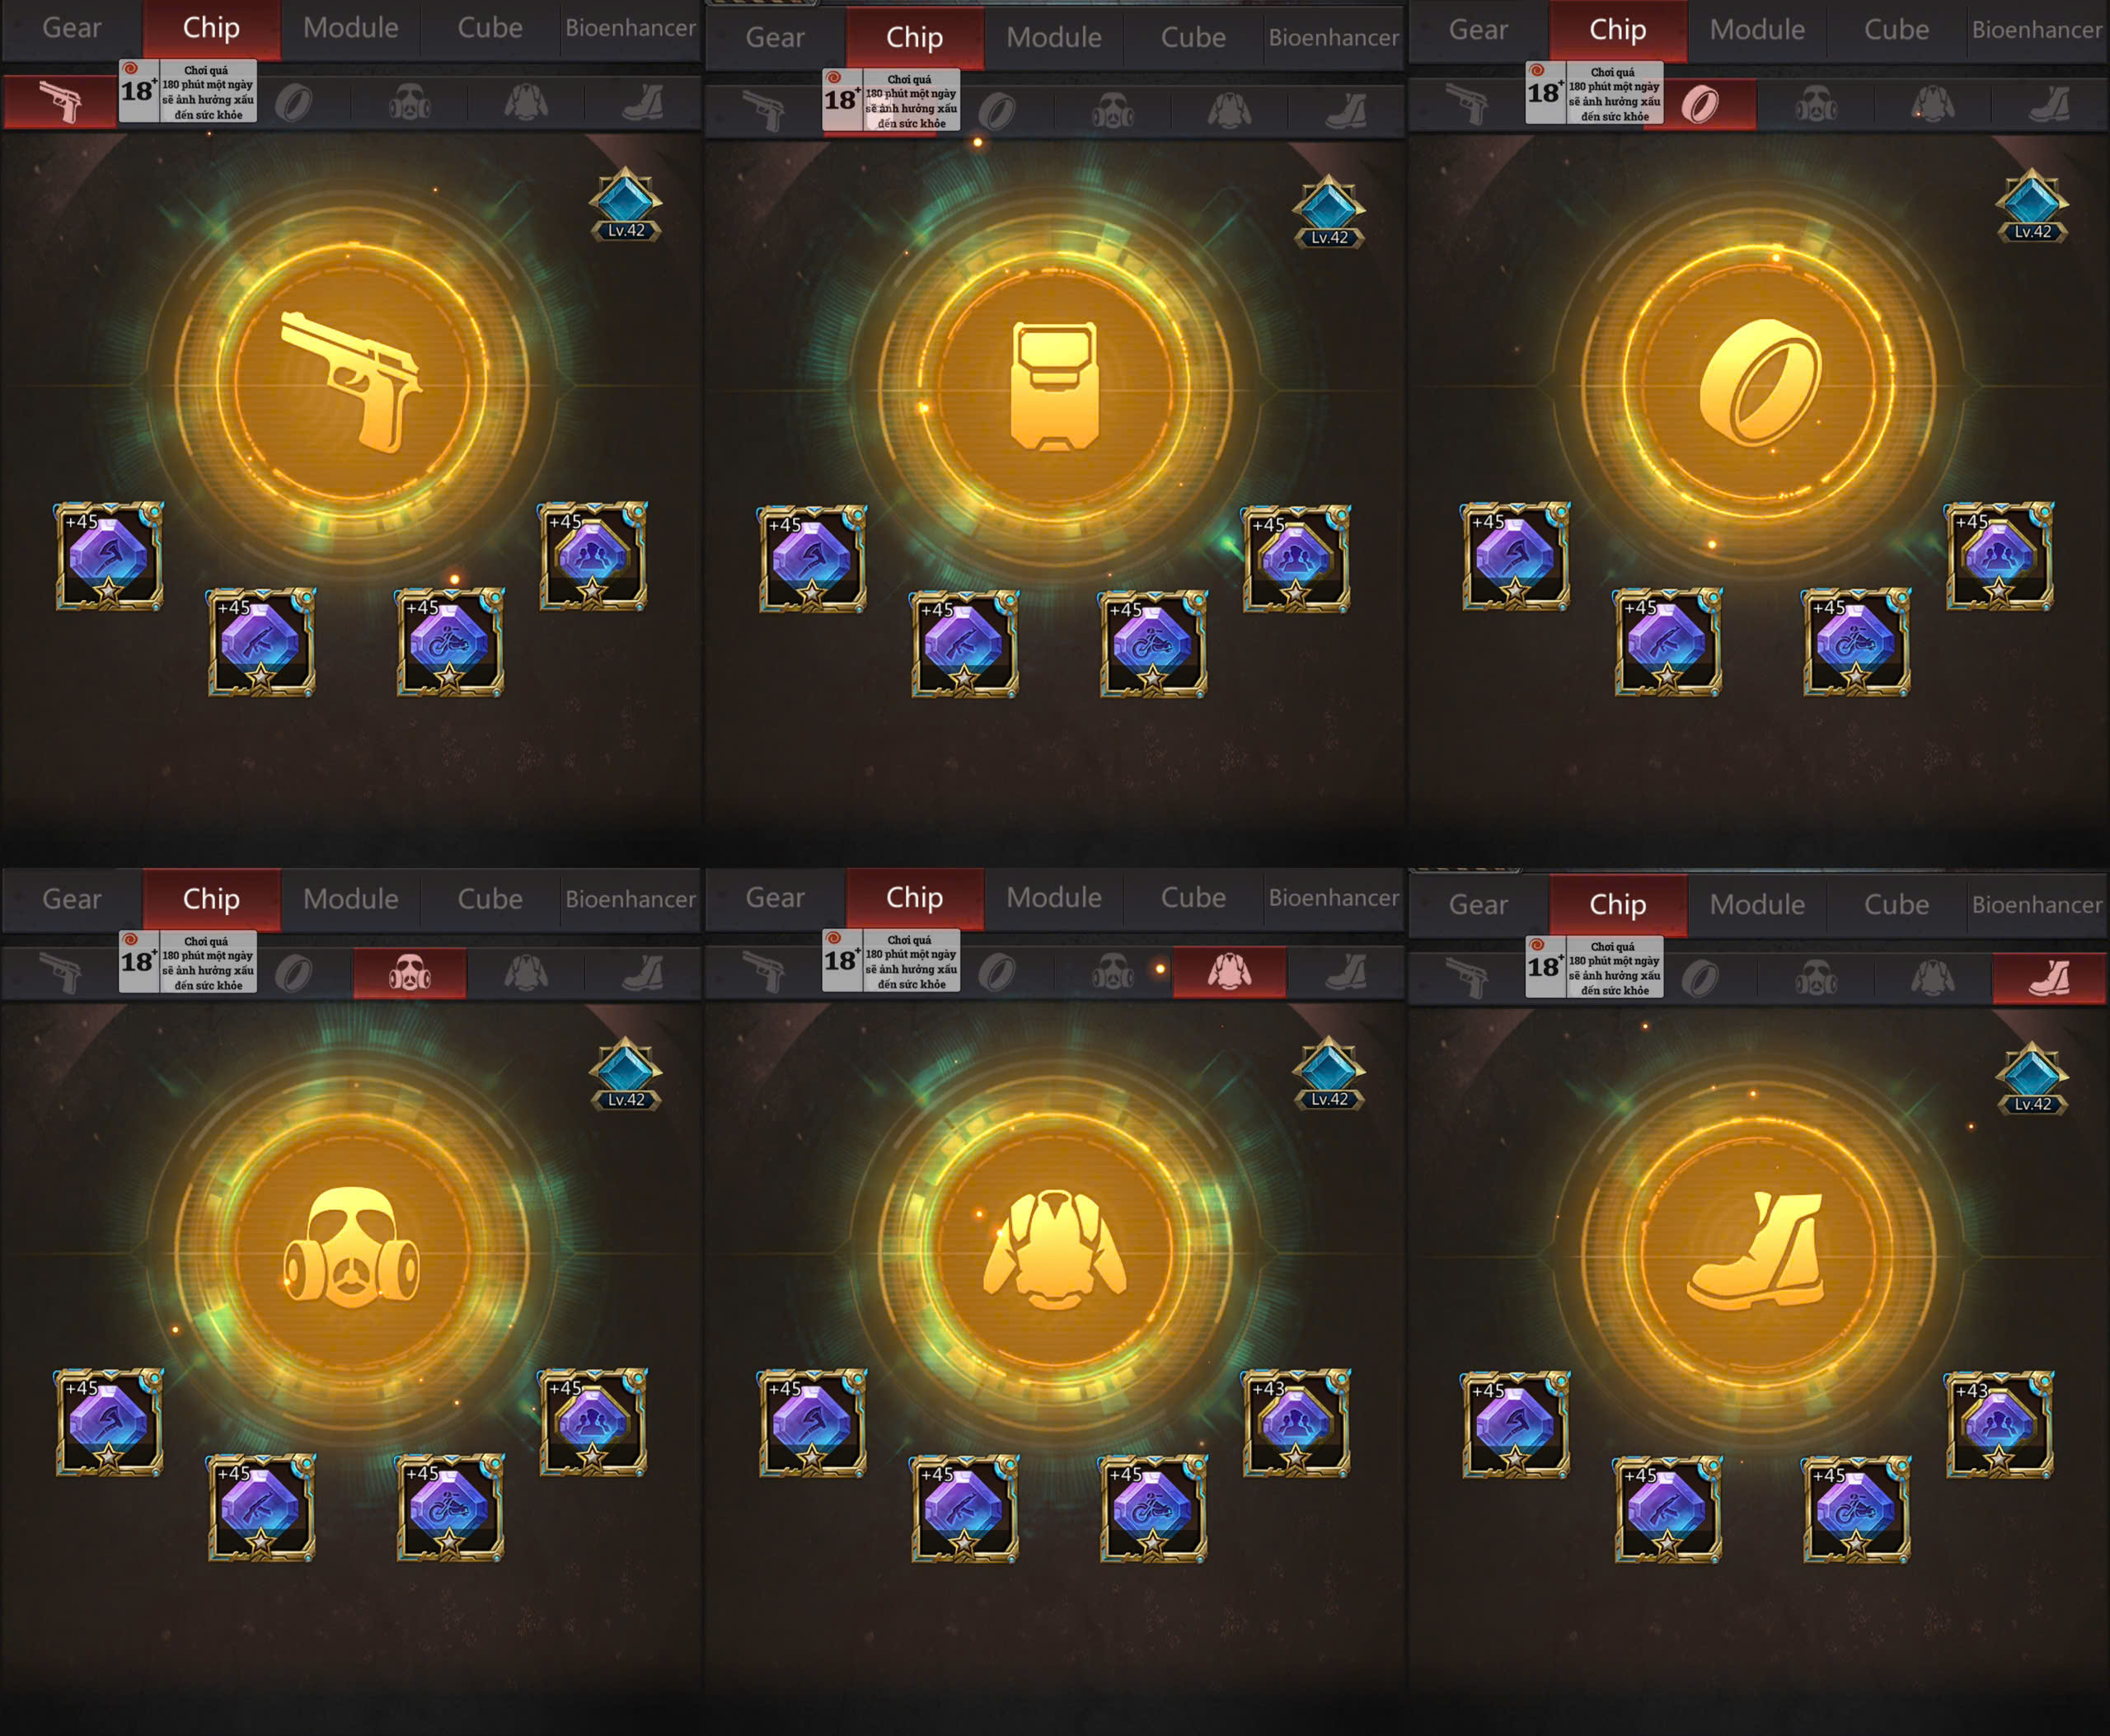Switch to Gear tab in the gas mask panel
The height and width of the screenshot is (1736, 2110).
coord(72,899)
